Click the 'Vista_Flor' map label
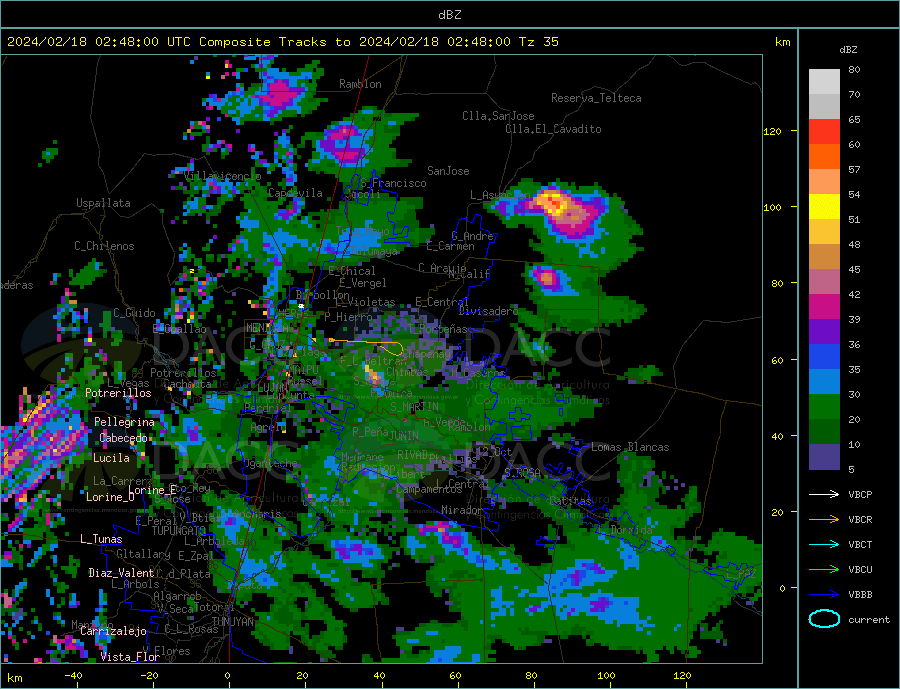Image resolution: width=900 pixels, height=689 pixels. point(130,657)
